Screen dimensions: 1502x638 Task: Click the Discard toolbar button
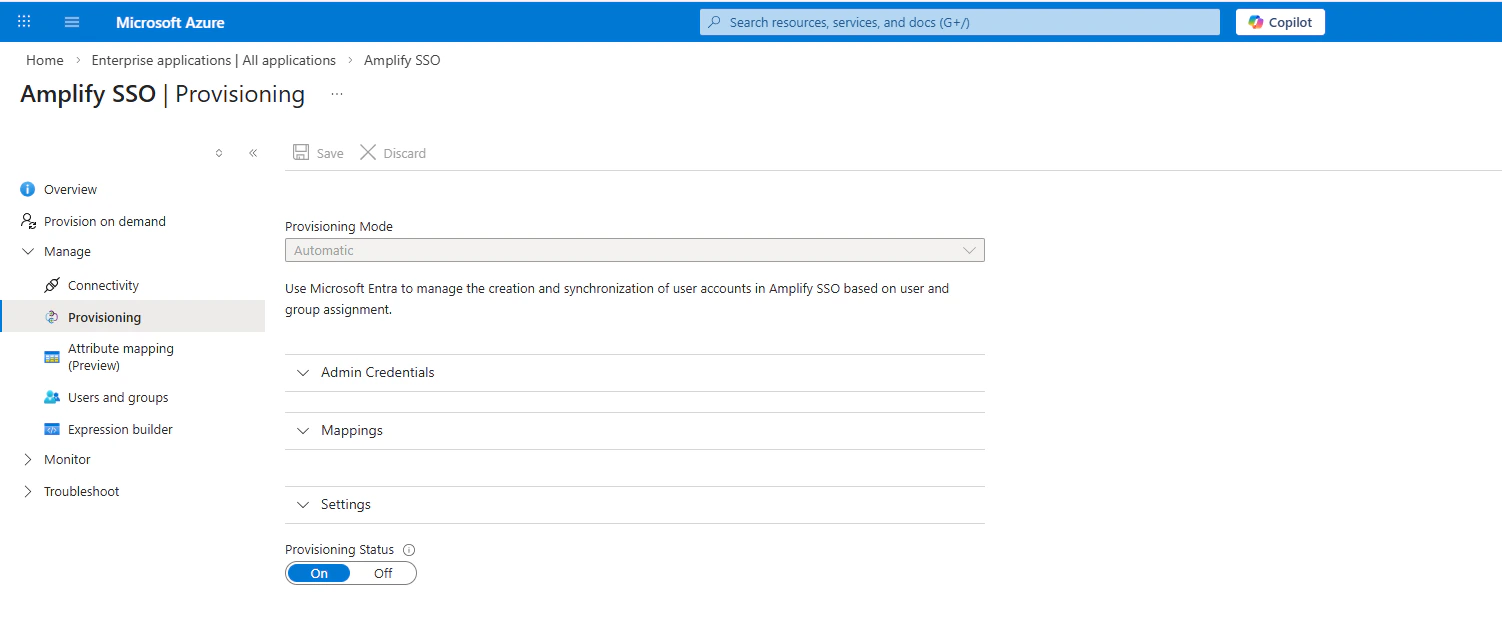click(393, 153)
